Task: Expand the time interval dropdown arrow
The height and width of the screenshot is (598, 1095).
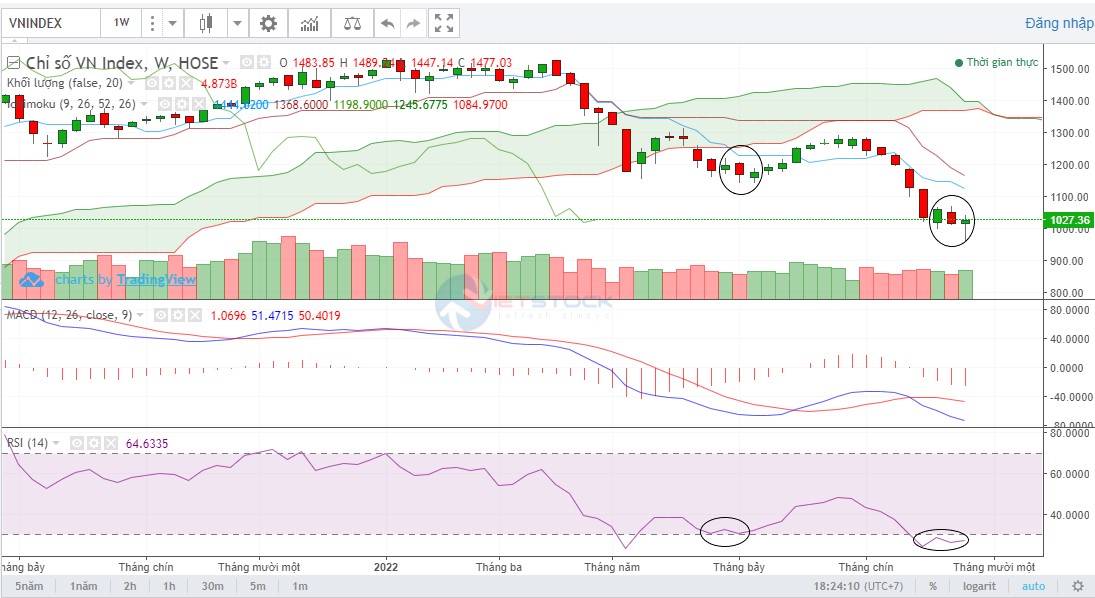Action: [173, 22]
